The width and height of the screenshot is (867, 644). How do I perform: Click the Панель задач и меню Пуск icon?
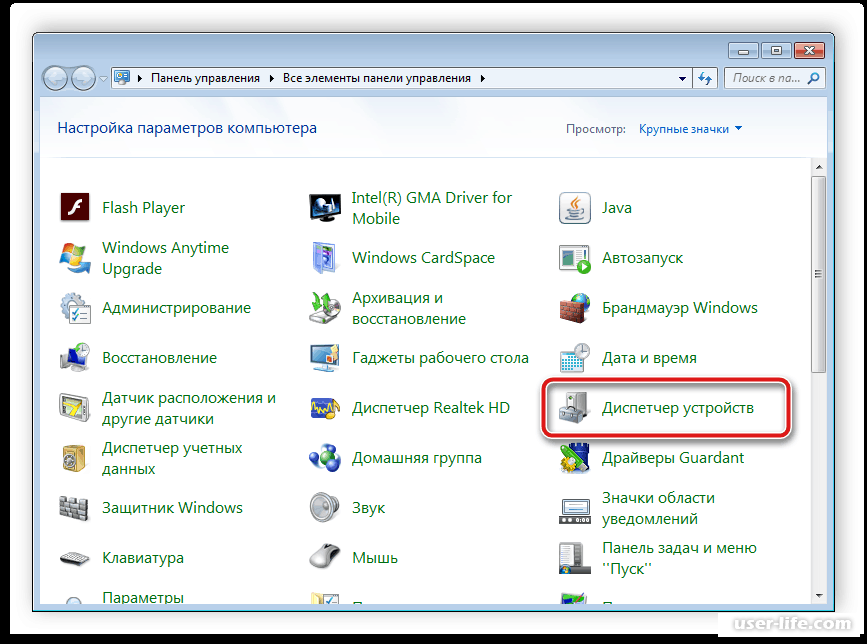coord(573,558)
